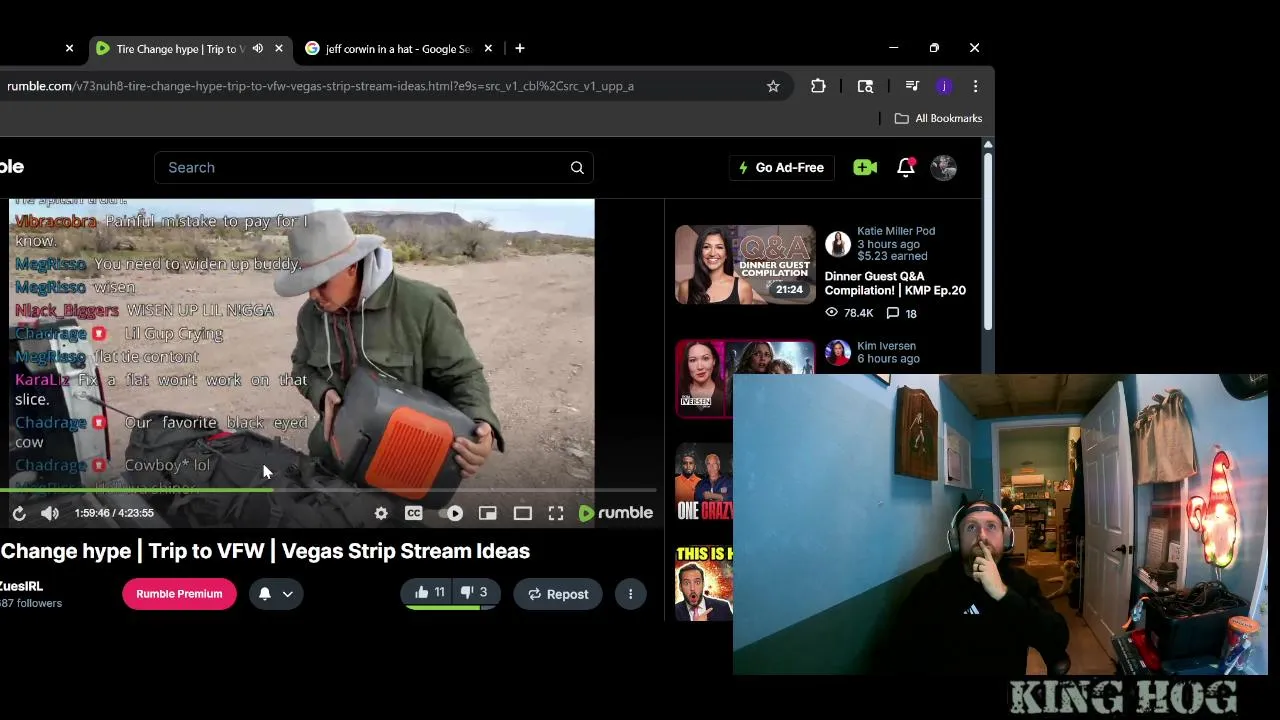1280x720 pixels.
Task: Bookmark this page with the star icon
Action: 773,86
